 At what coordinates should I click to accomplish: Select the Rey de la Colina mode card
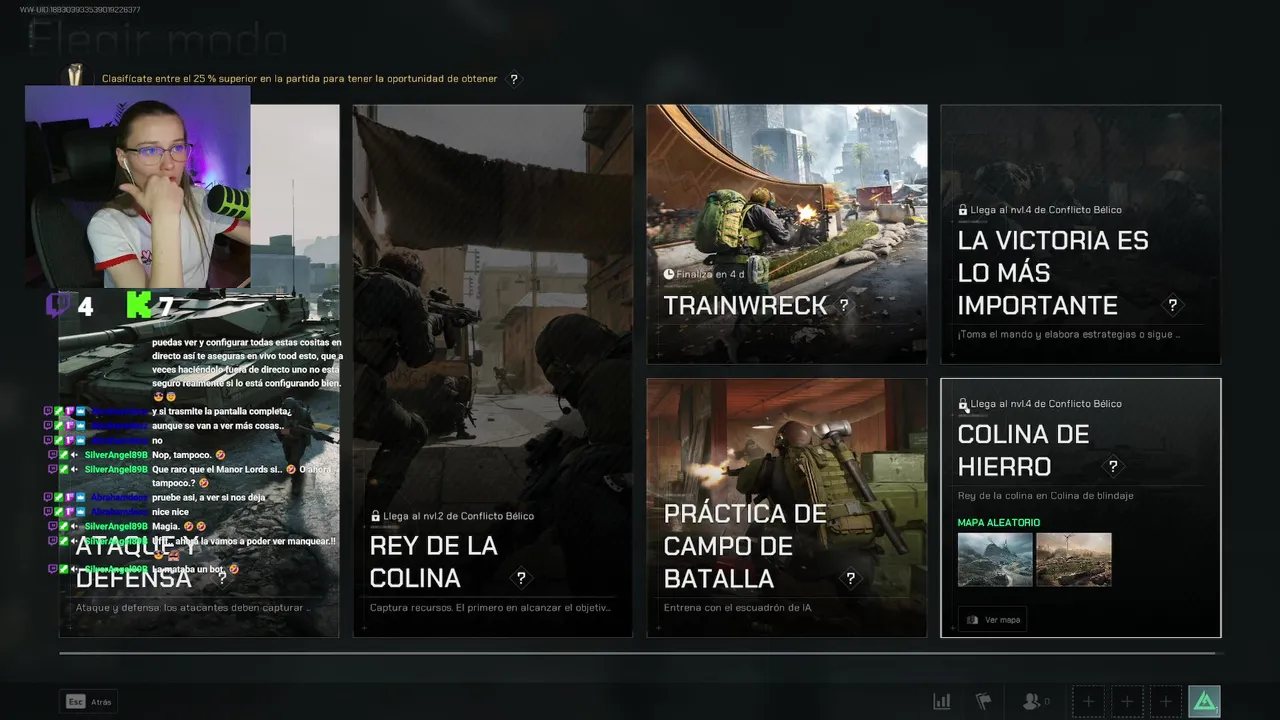[493, 371]
